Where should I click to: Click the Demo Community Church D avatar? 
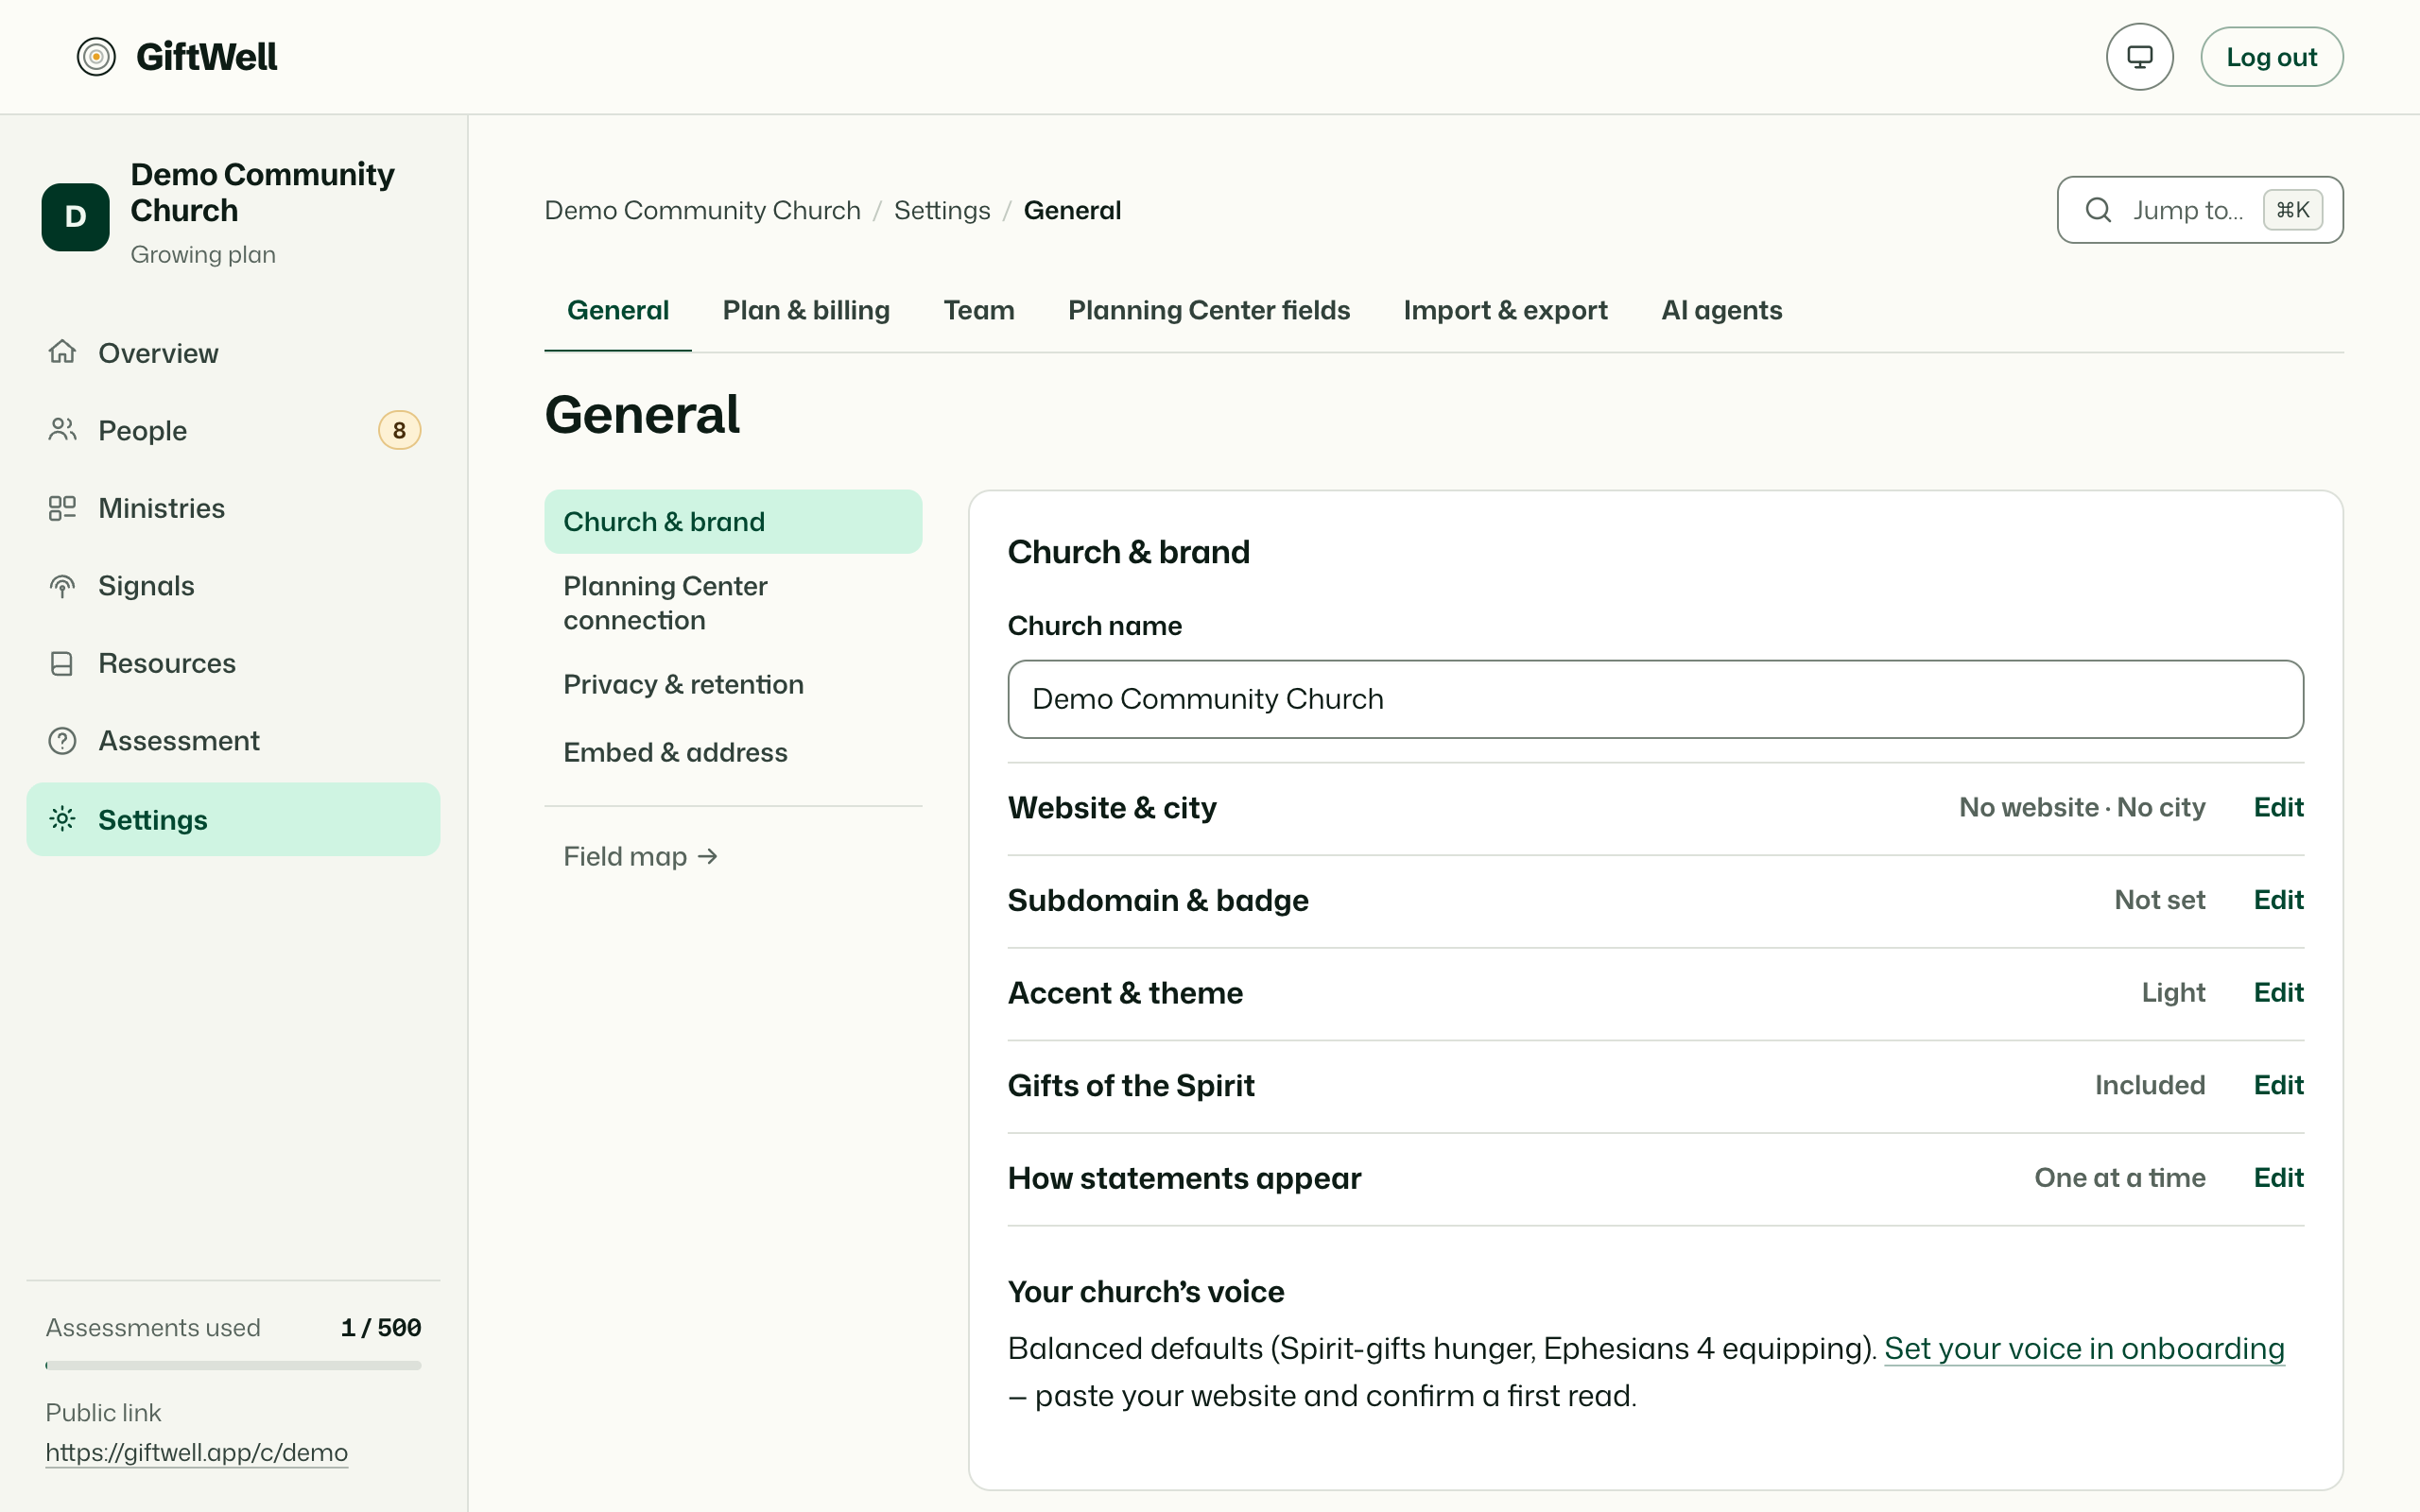coord(75,216)
